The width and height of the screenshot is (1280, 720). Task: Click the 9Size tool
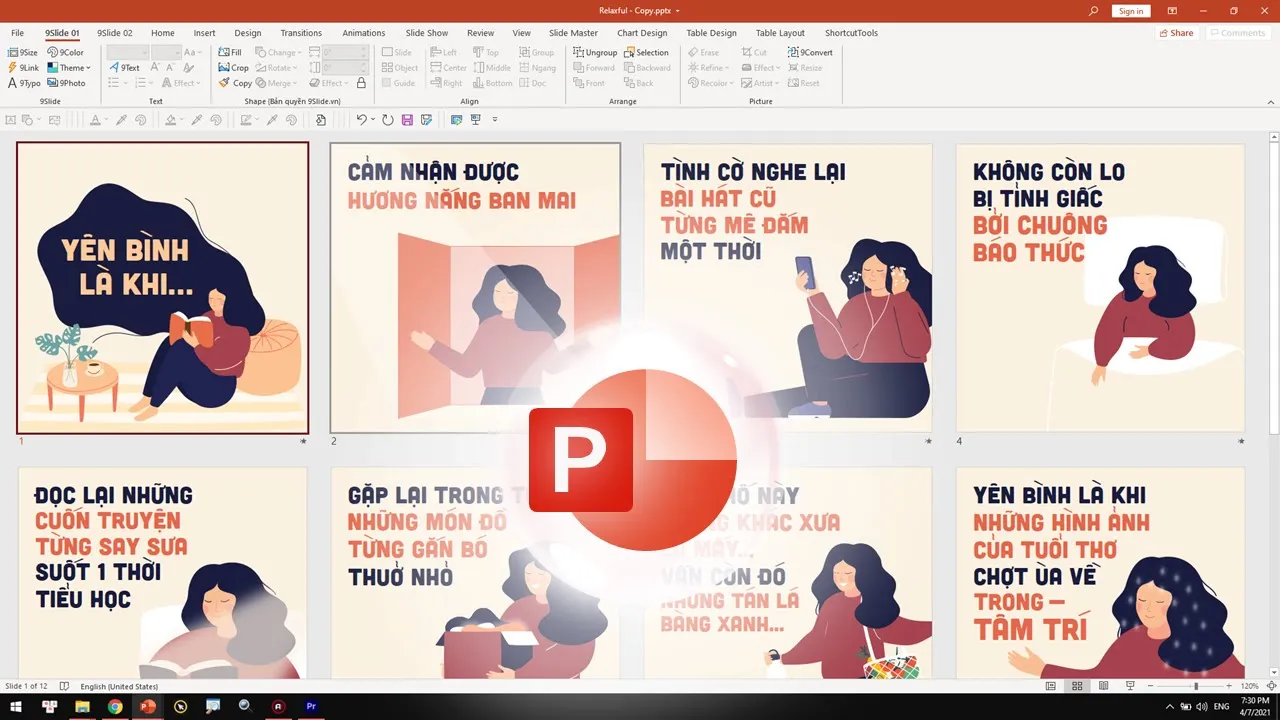[22, 52]
